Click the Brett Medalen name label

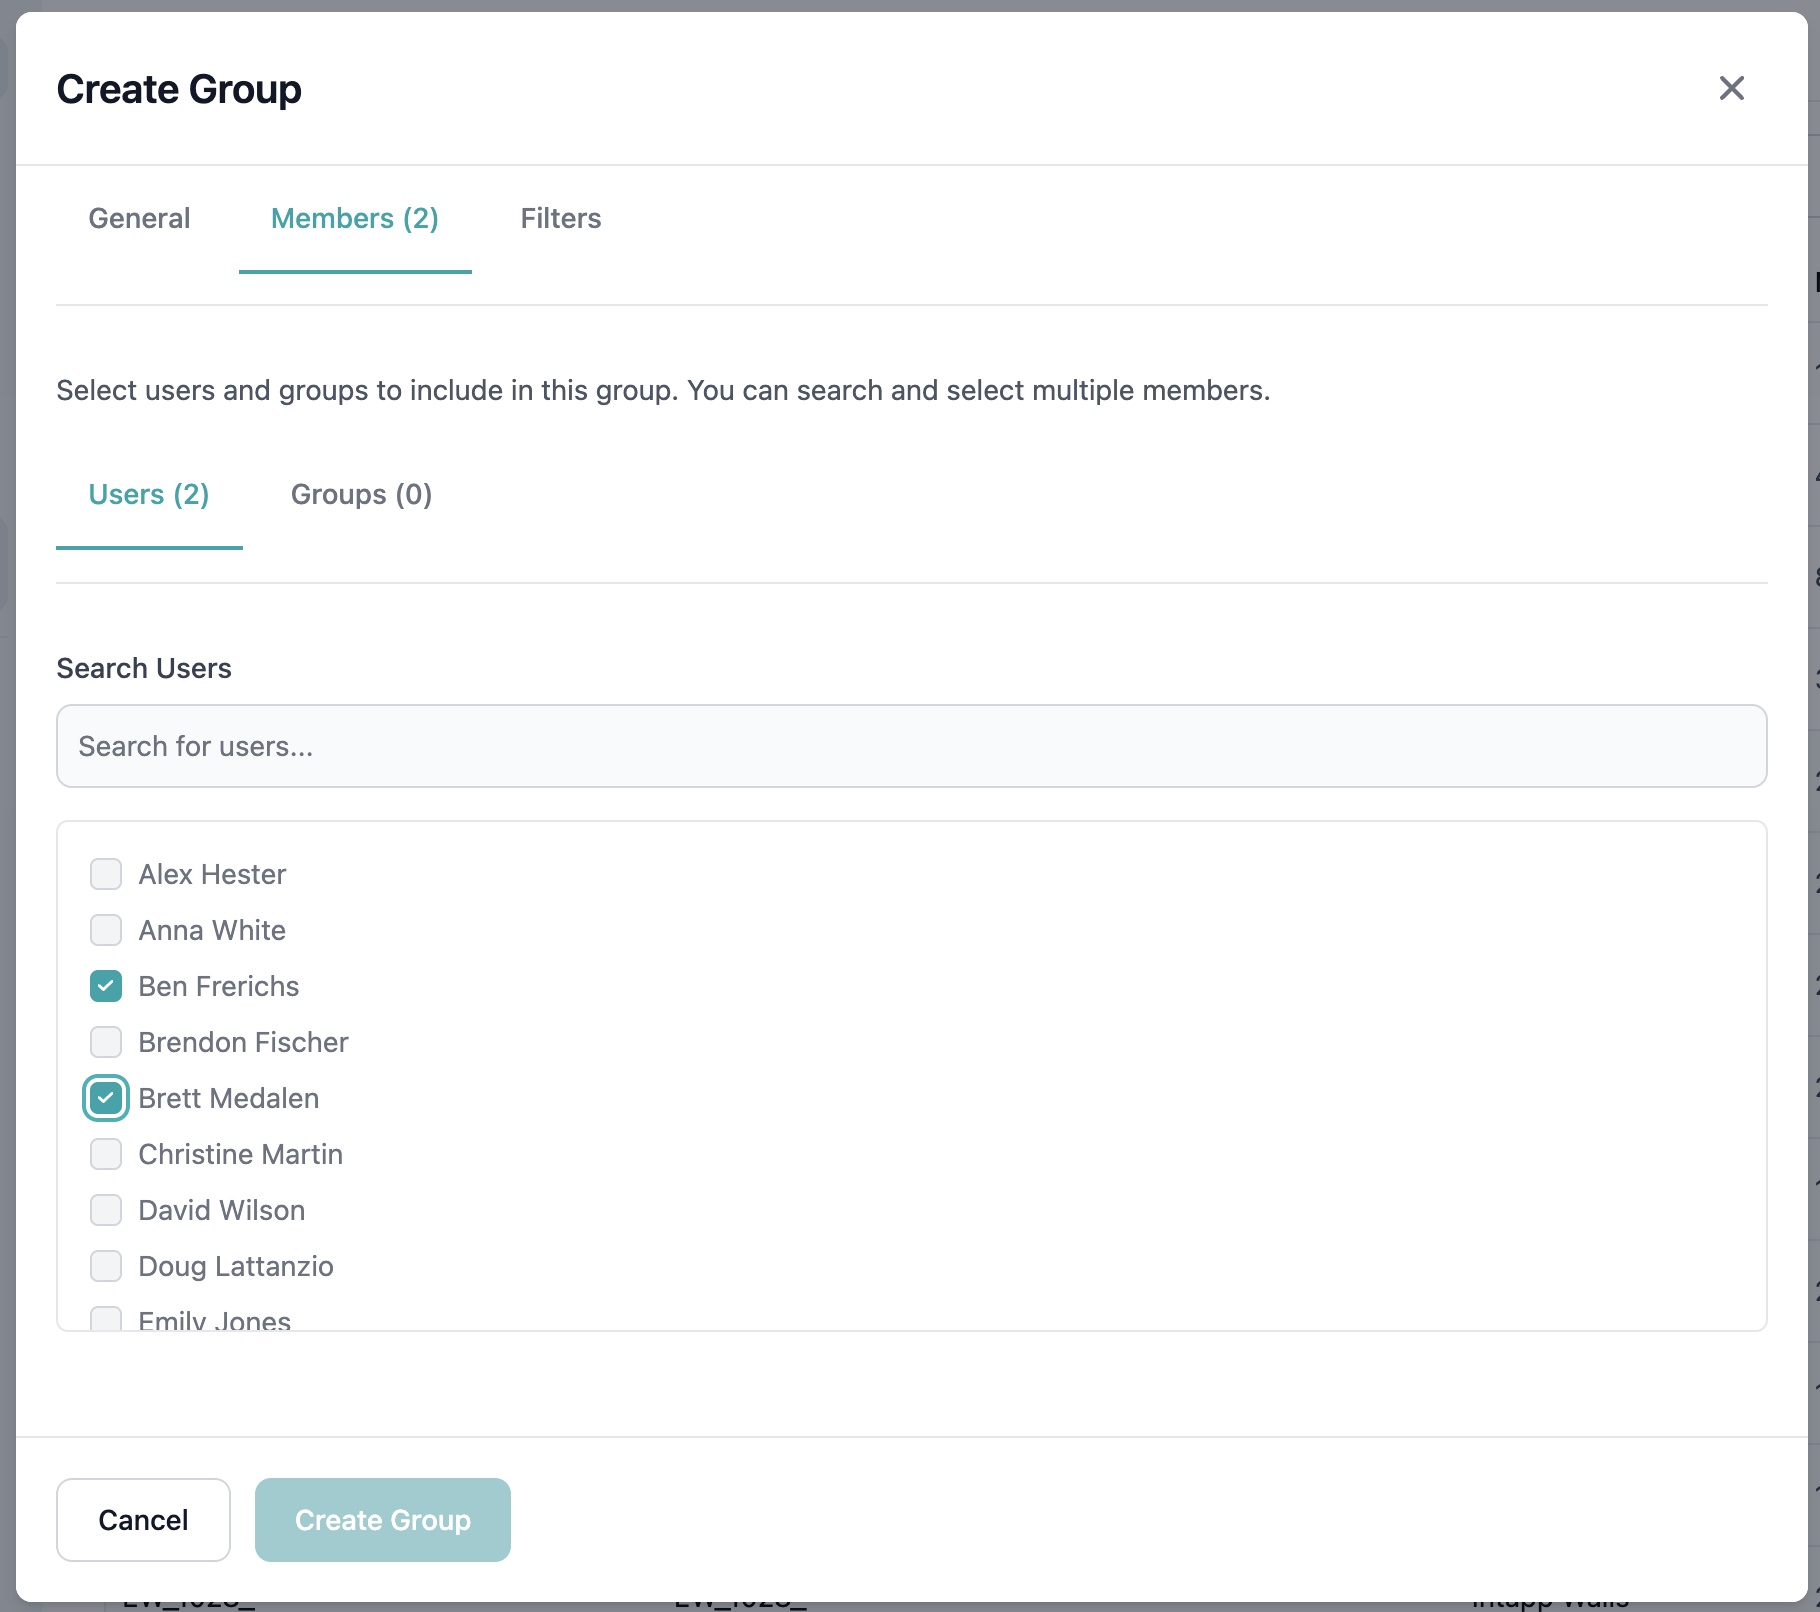[x=229, y=1098]
